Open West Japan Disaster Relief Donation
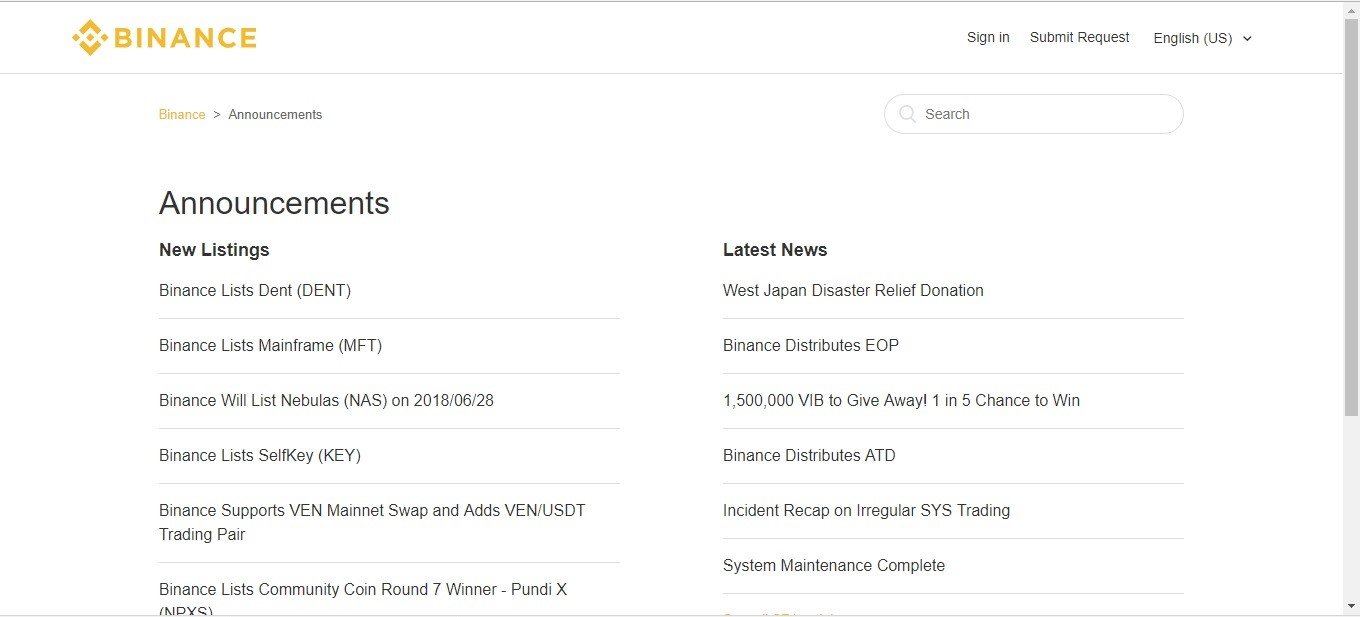This screenshot has height=617, width=1360. point(853,290)
